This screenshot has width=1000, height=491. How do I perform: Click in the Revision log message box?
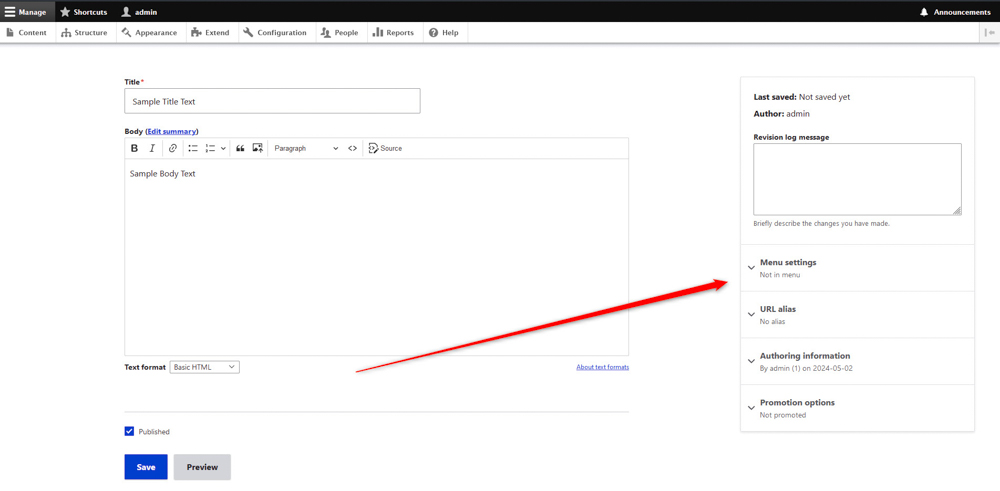(x=857, y=179)
